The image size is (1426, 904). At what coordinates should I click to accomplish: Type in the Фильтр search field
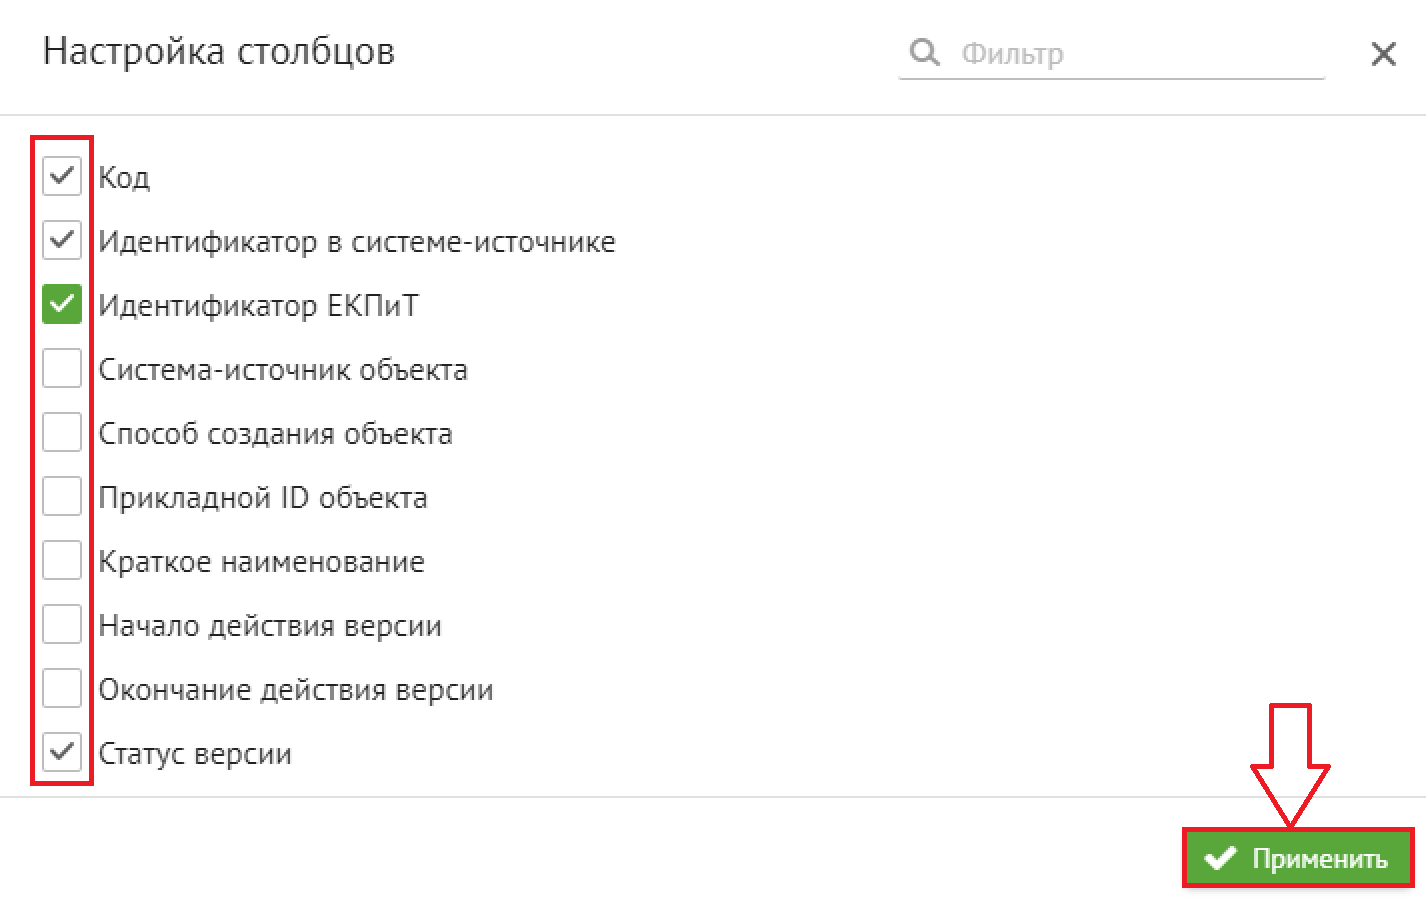tap(1140, 53)
